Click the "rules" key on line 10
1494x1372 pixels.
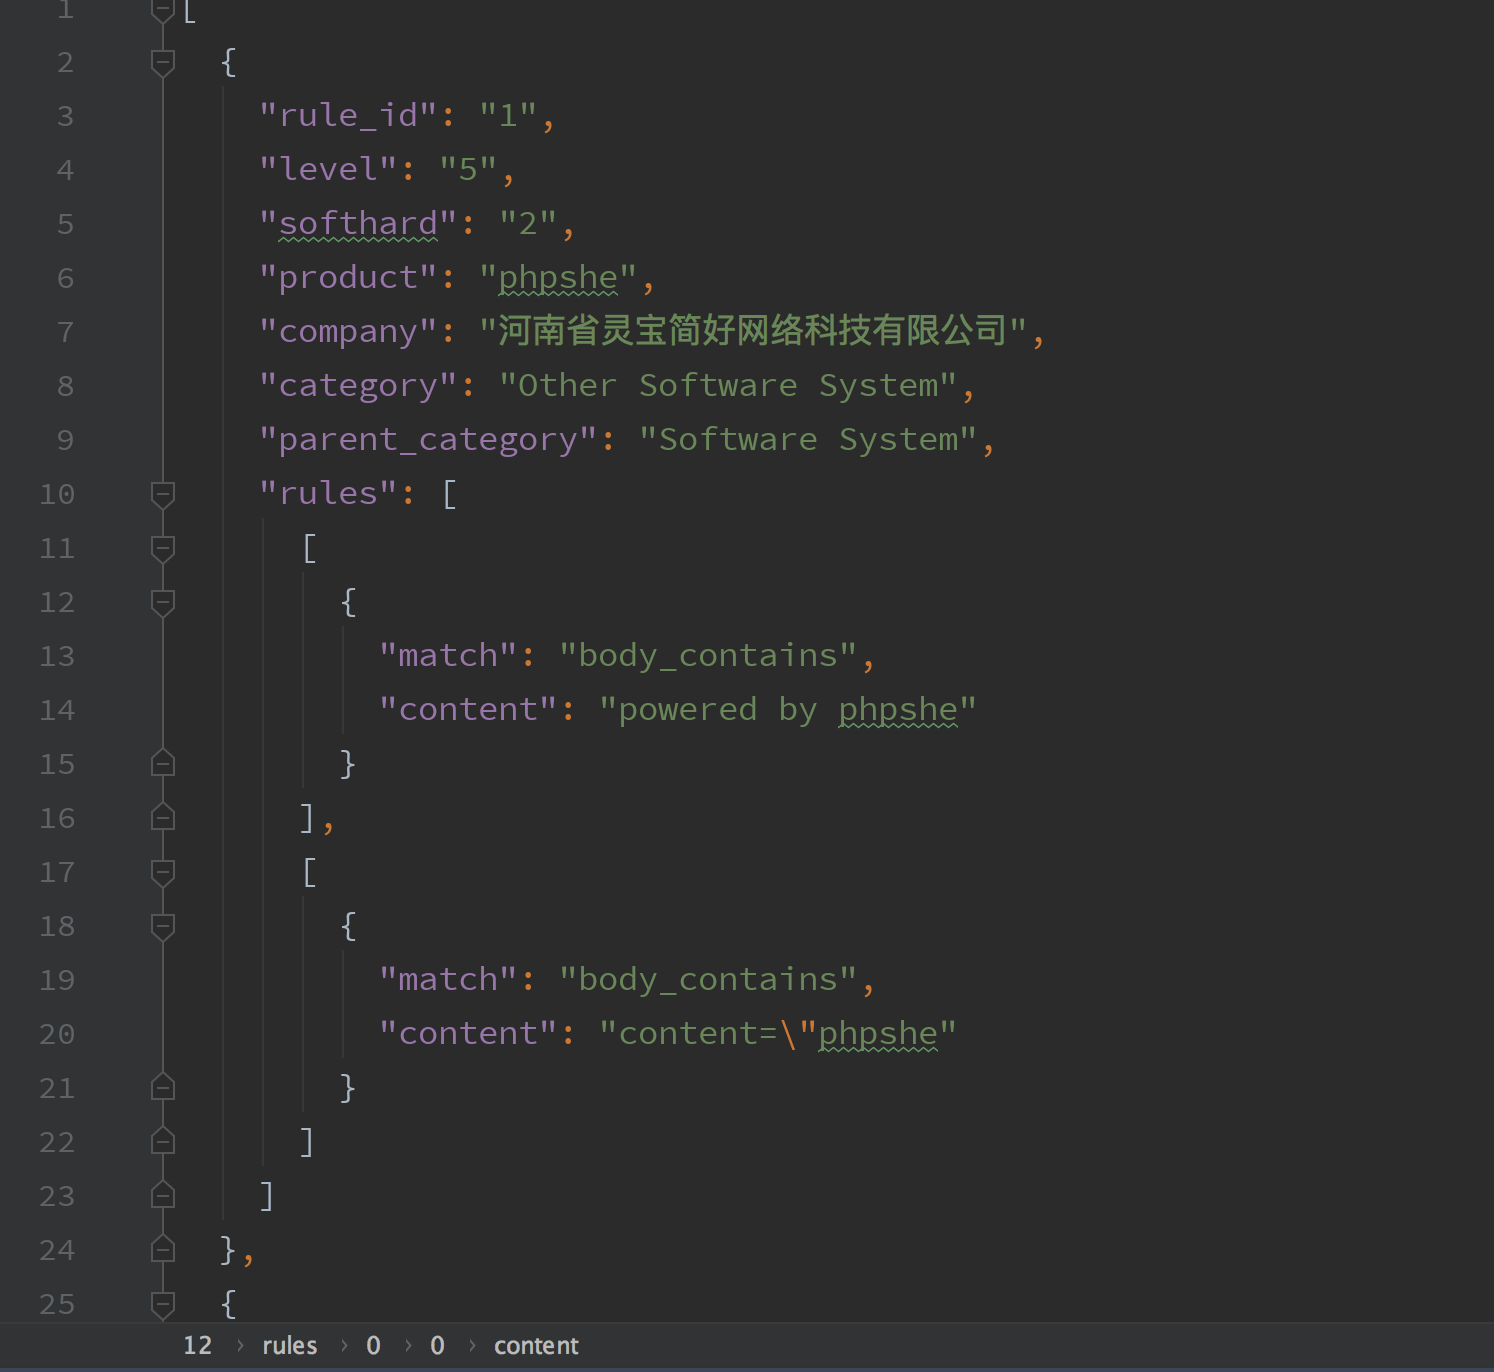coord(328,494)
